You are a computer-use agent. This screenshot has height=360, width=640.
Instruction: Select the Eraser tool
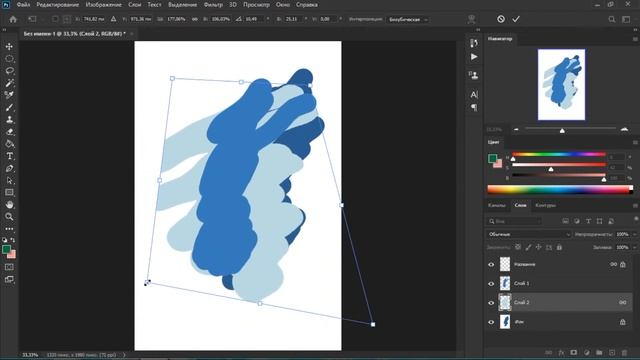9,132
